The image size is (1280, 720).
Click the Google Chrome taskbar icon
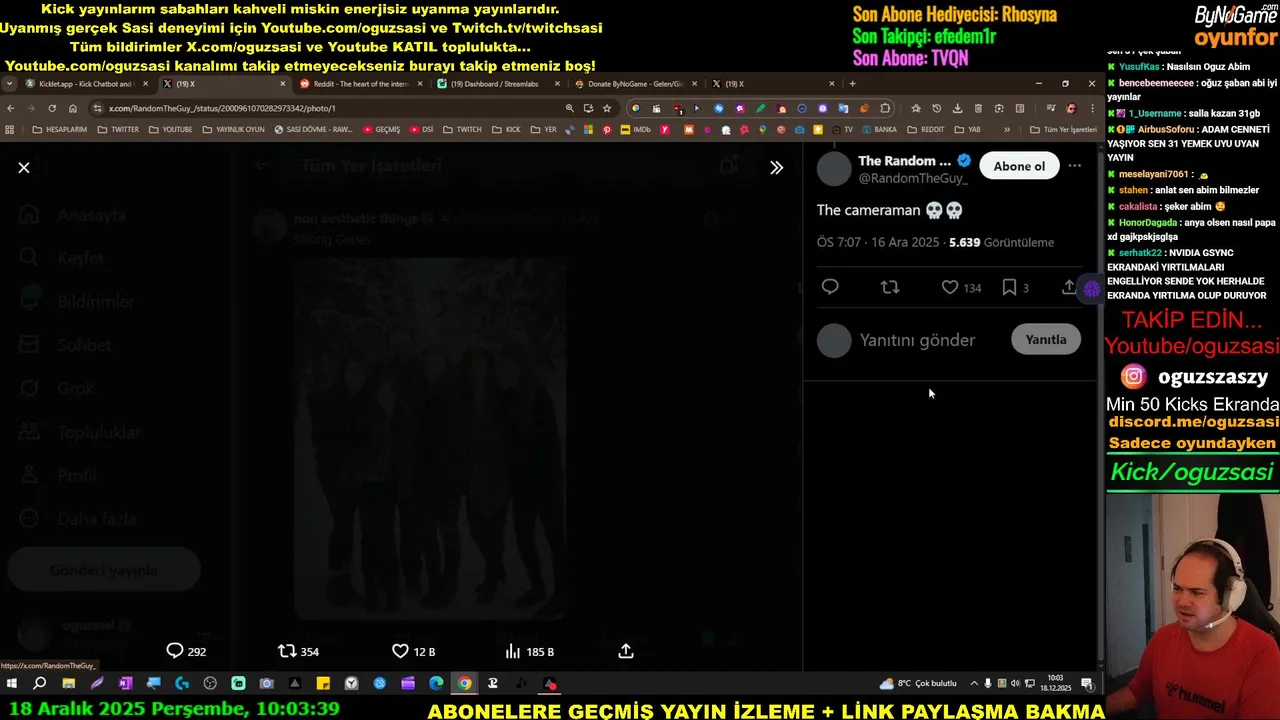[464, 684]
